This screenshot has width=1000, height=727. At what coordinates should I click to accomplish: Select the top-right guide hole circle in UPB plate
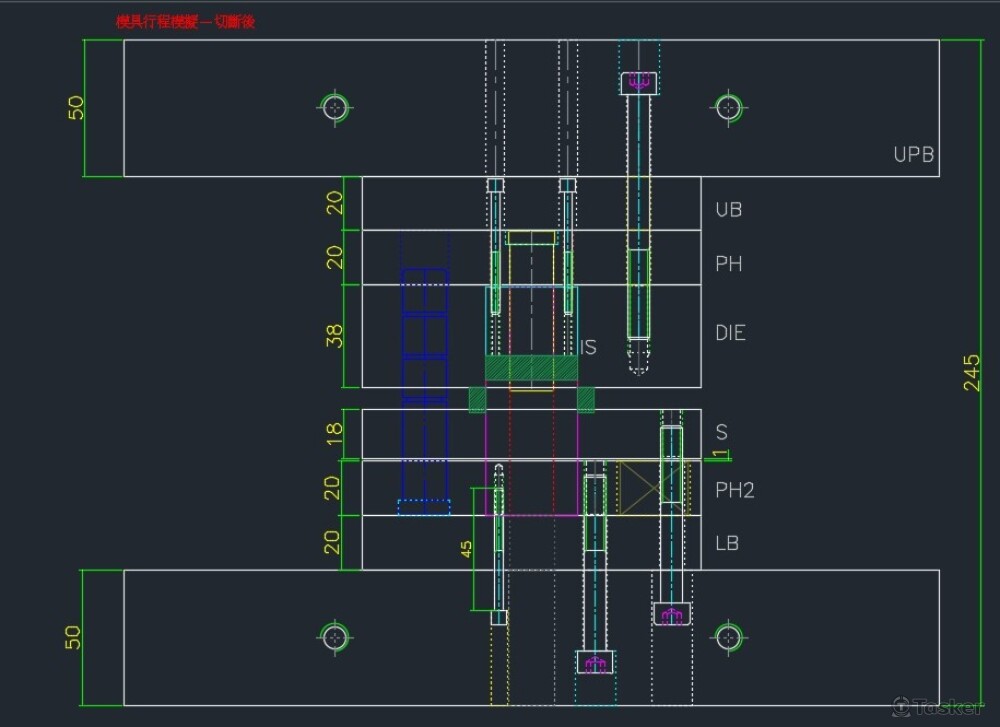(728, 106)
